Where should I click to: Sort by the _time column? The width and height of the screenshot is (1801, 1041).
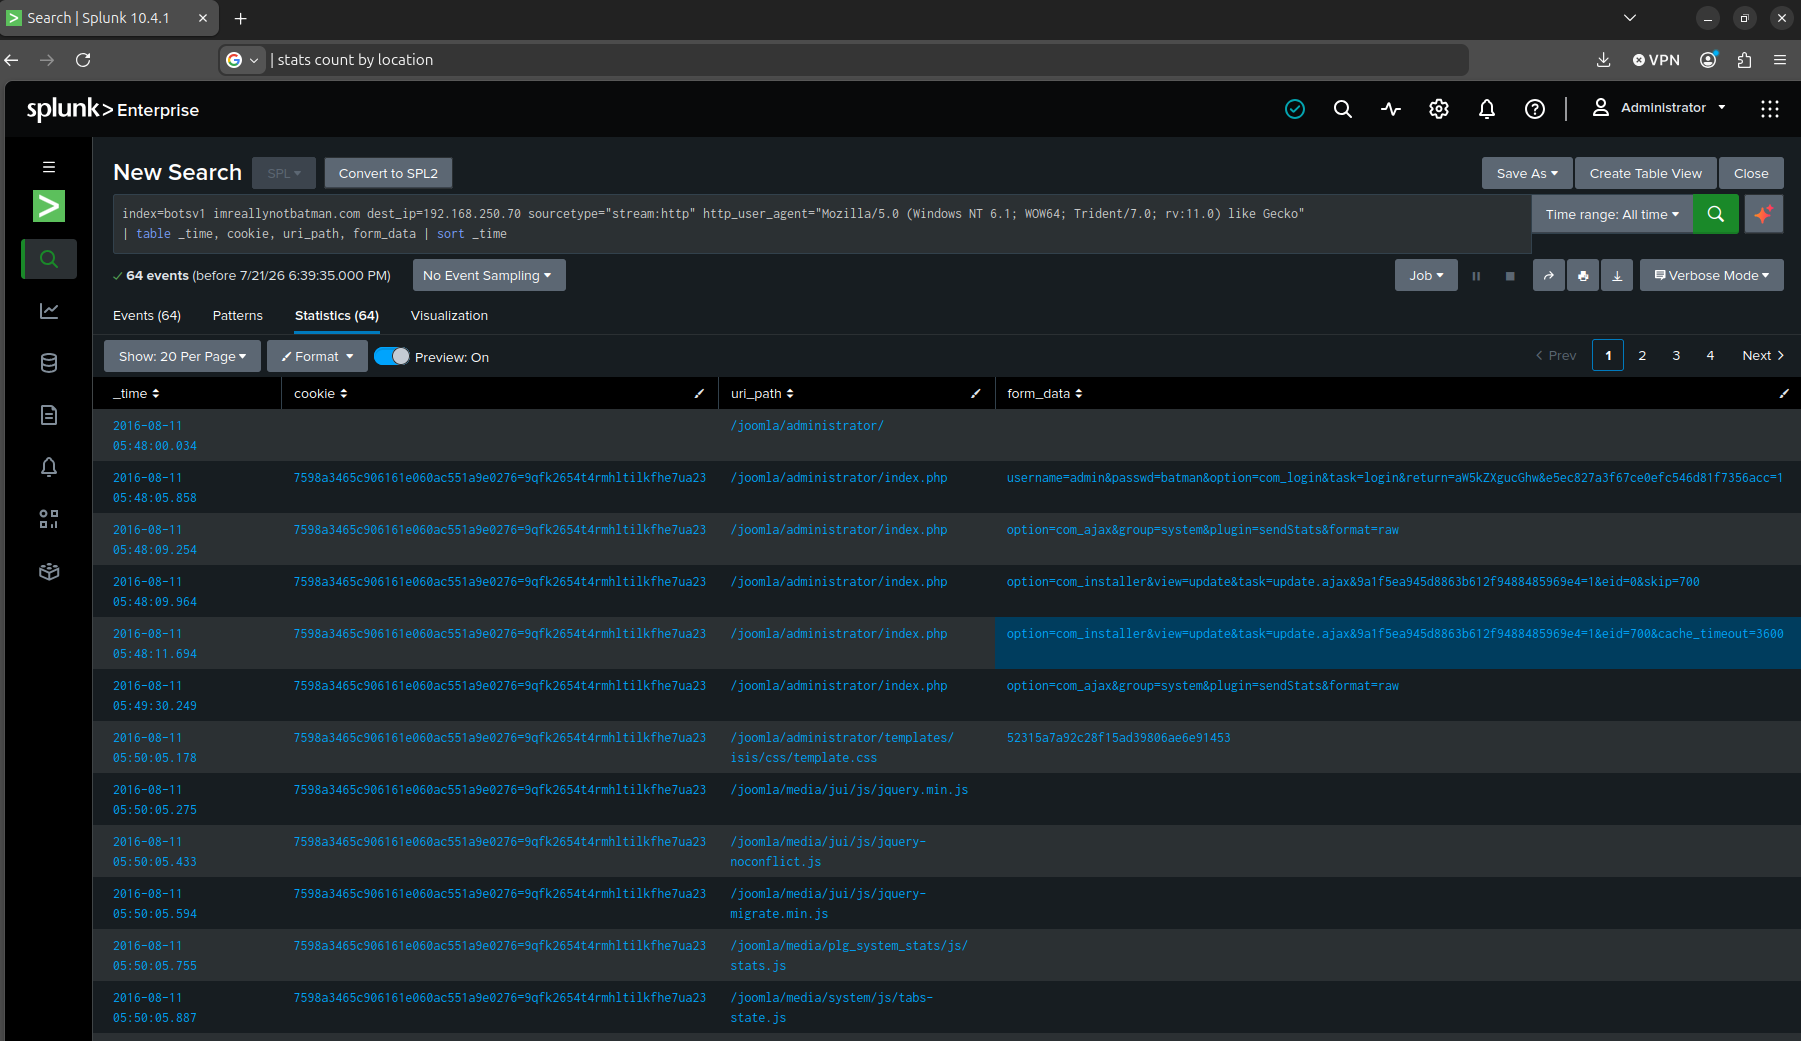[x=136, y=394]
